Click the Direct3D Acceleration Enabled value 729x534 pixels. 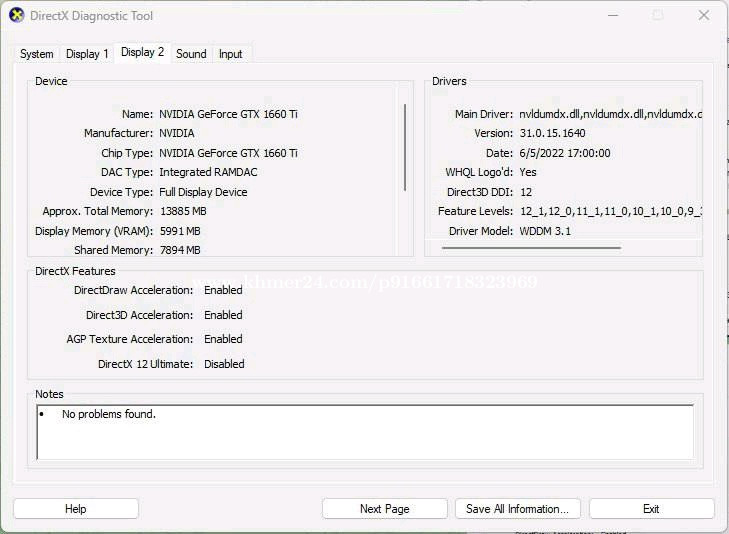point(223,315)
